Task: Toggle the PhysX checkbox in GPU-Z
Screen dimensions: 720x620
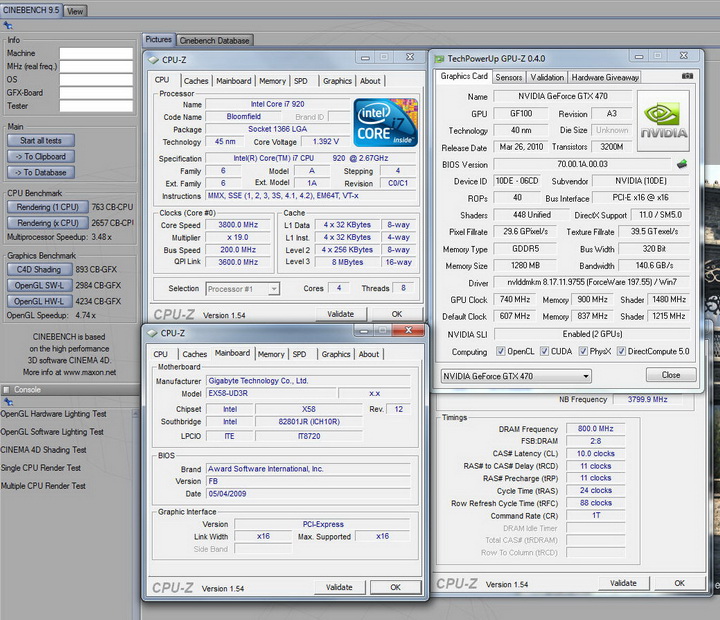Action: click(583, 351)
